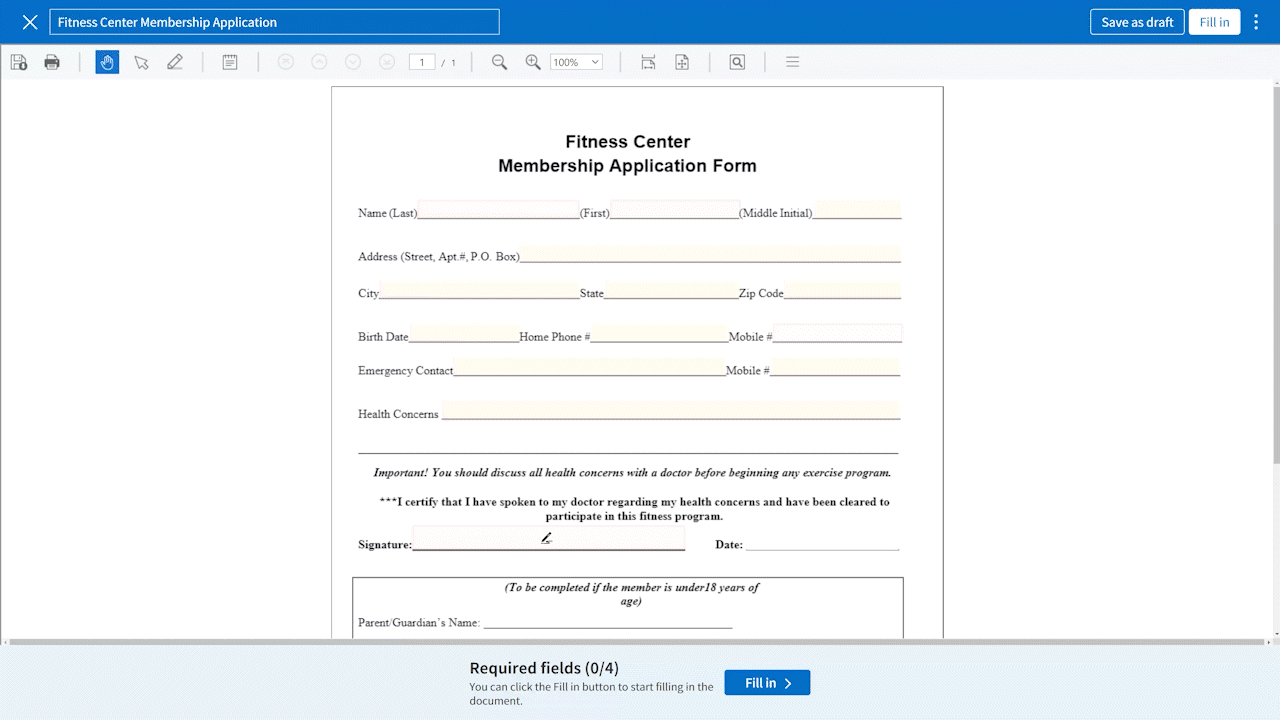The height and width of the screenshot is (720, 1280).
Task: Open the document search tool
Action: (x=737, y=62)
